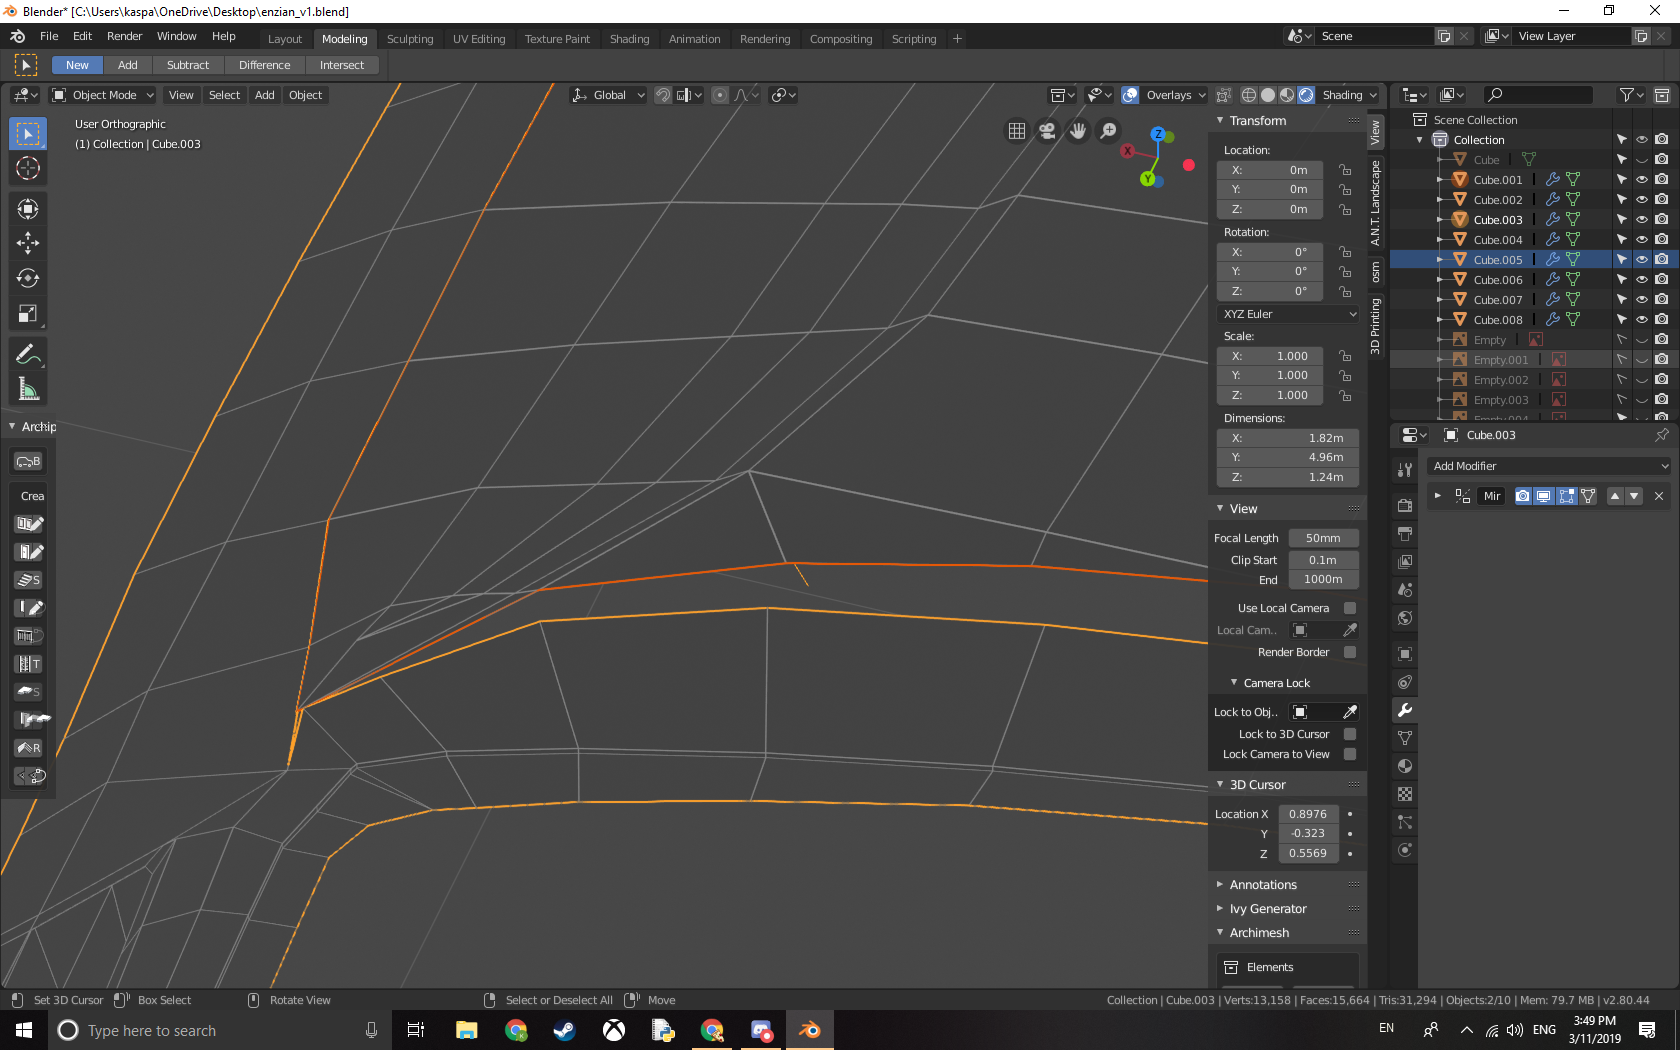Image resolution: width=1680 pixels, height=1050 pixels.
Task: Hide Cube.005 in viewport via eye icon
Action: click(x=1642, y=260)
